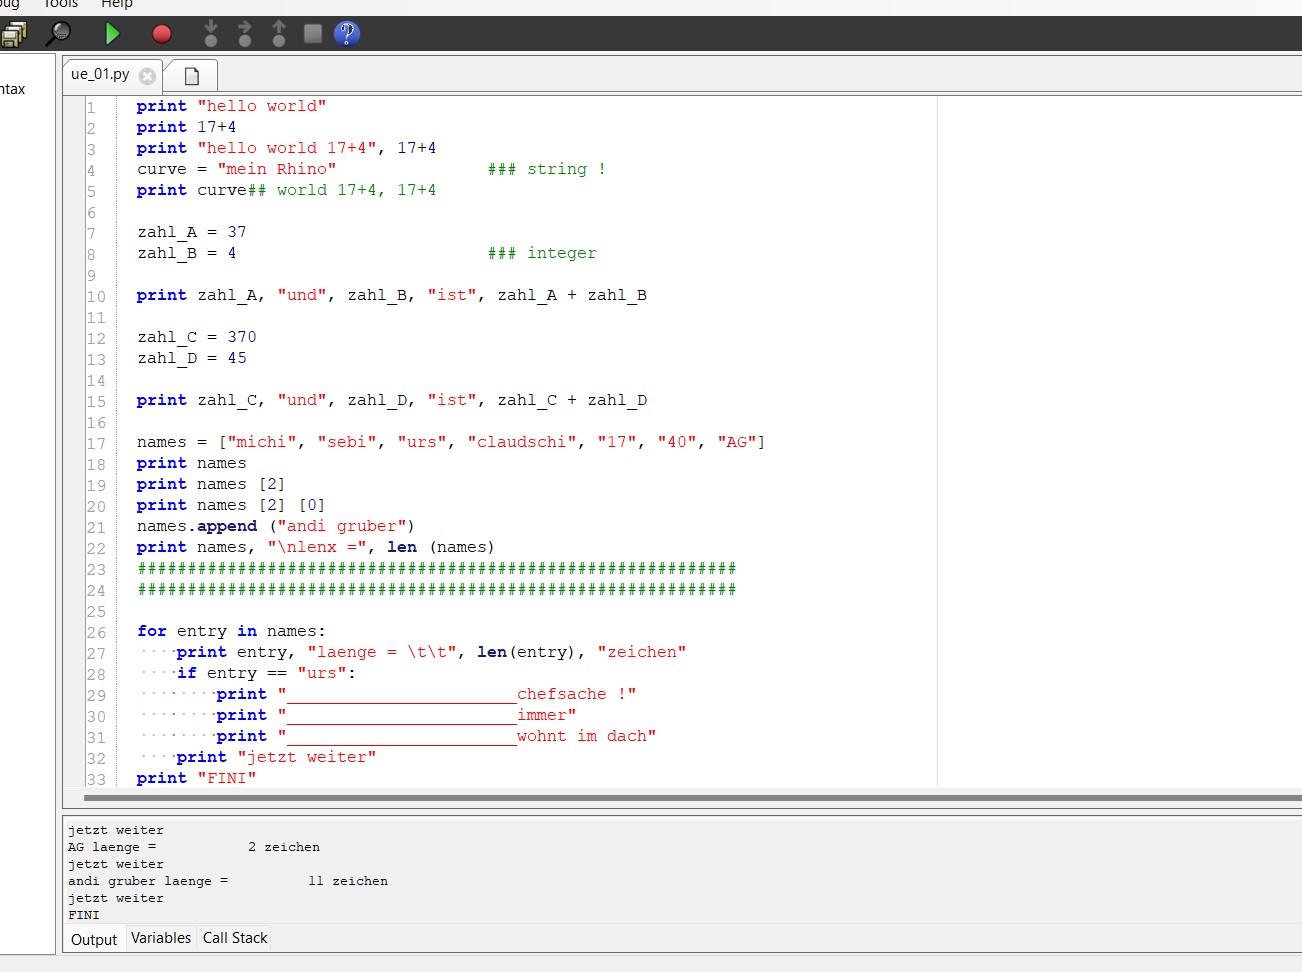
Task: Select the step over debug icon
Action: click(245, 33)
